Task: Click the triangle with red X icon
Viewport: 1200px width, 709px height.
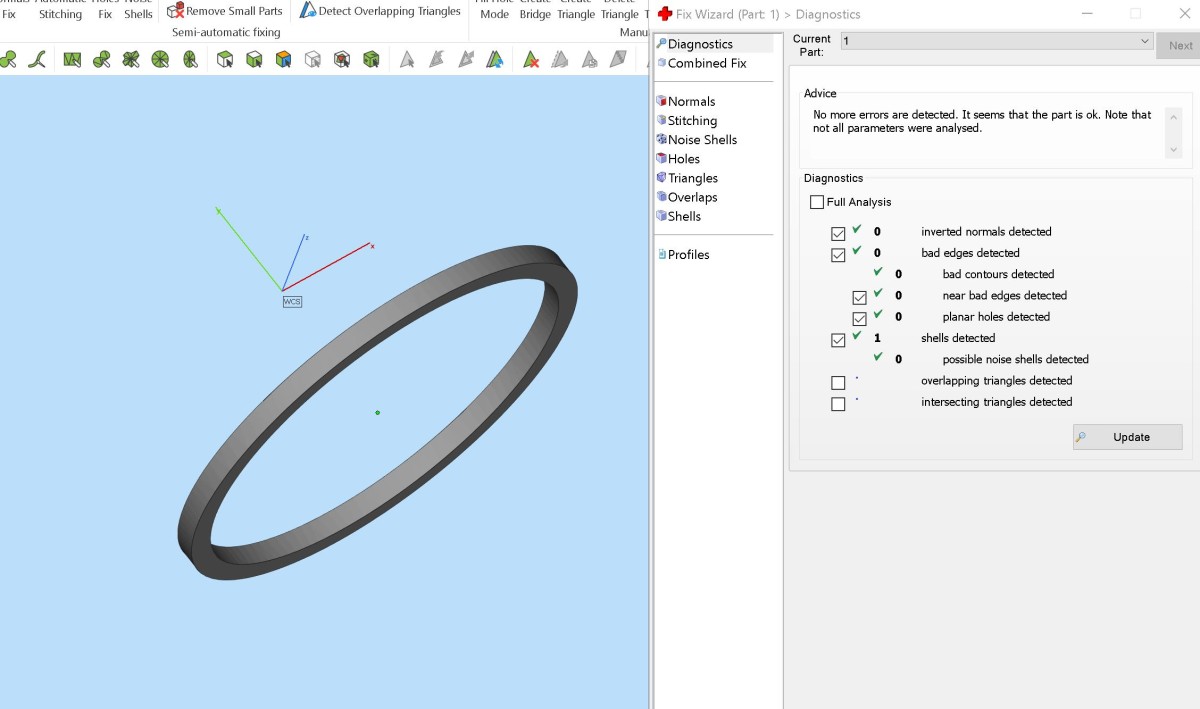Action: tap(531, 60)
